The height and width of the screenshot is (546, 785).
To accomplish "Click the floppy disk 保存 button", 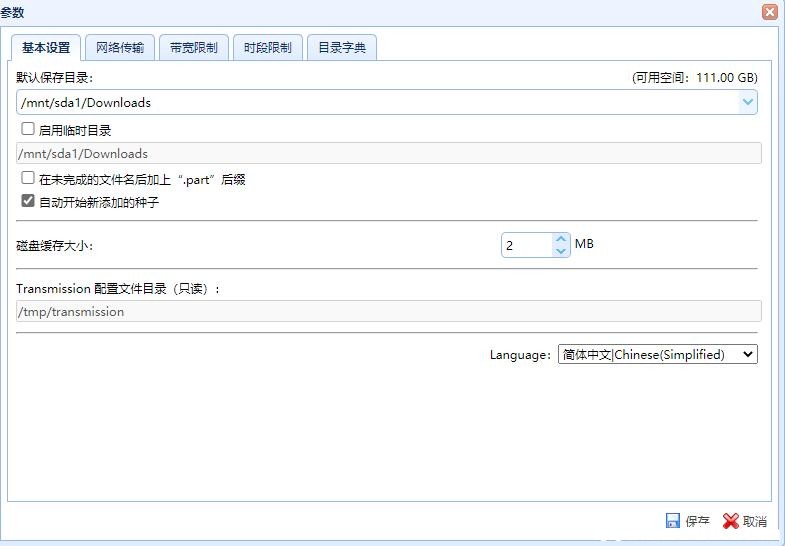I will coord(688,521).
